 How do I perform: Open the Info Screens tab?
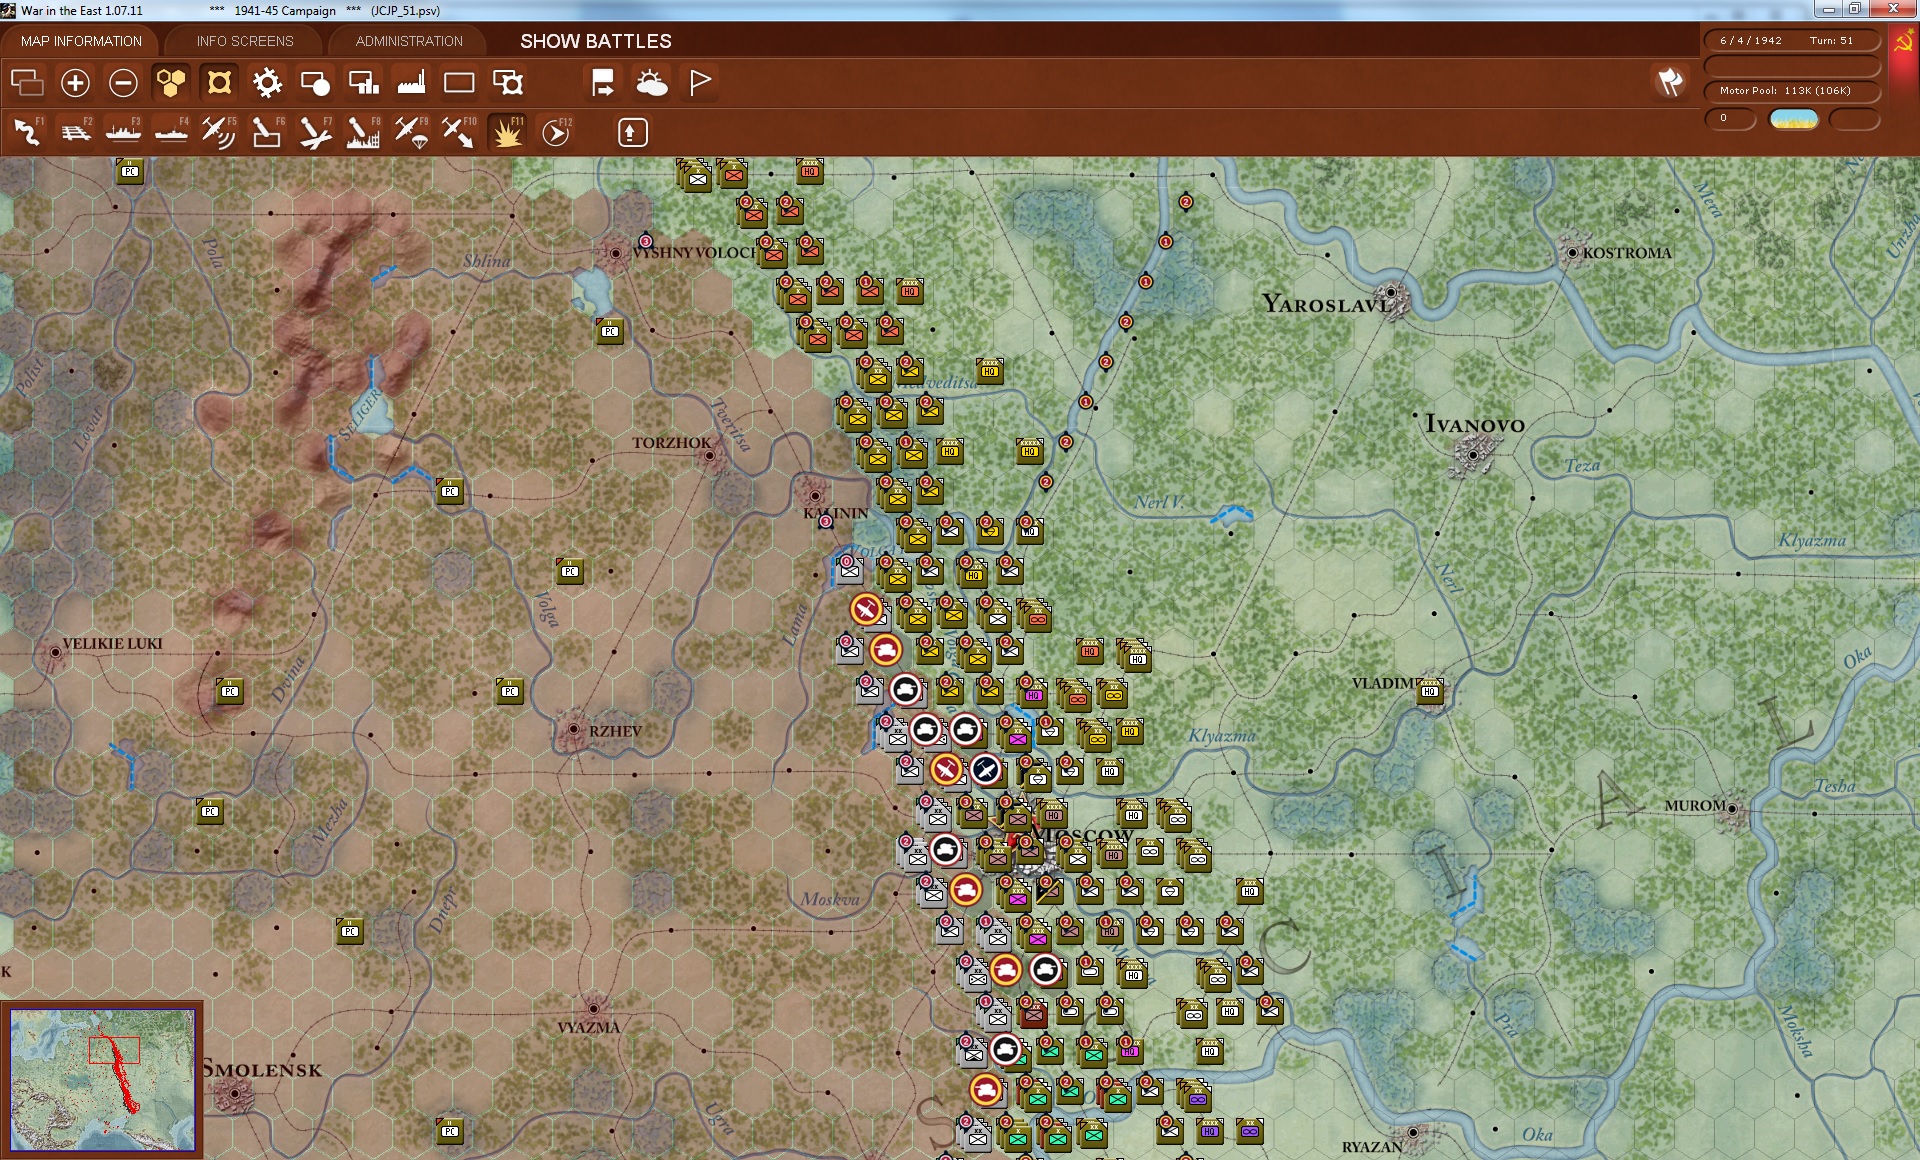[245, 41]
